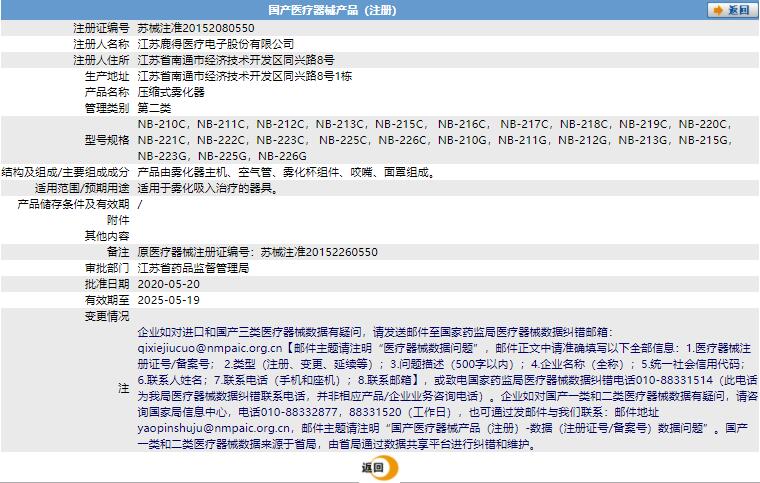Click model NB-226G in the specification list

[x=282, y=156]
